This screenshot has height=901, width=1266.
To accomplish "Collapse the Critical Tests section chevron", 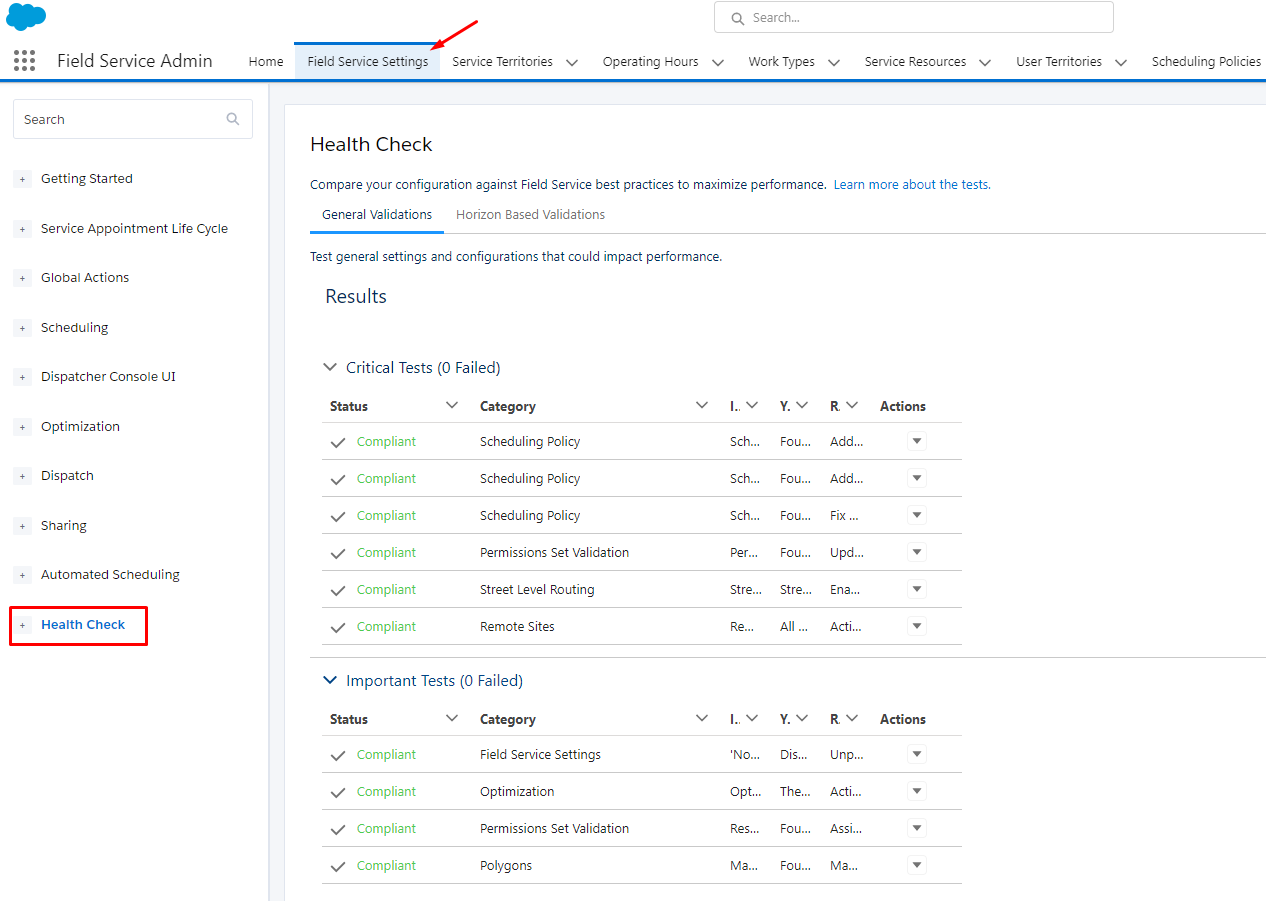I will (330, 368).
